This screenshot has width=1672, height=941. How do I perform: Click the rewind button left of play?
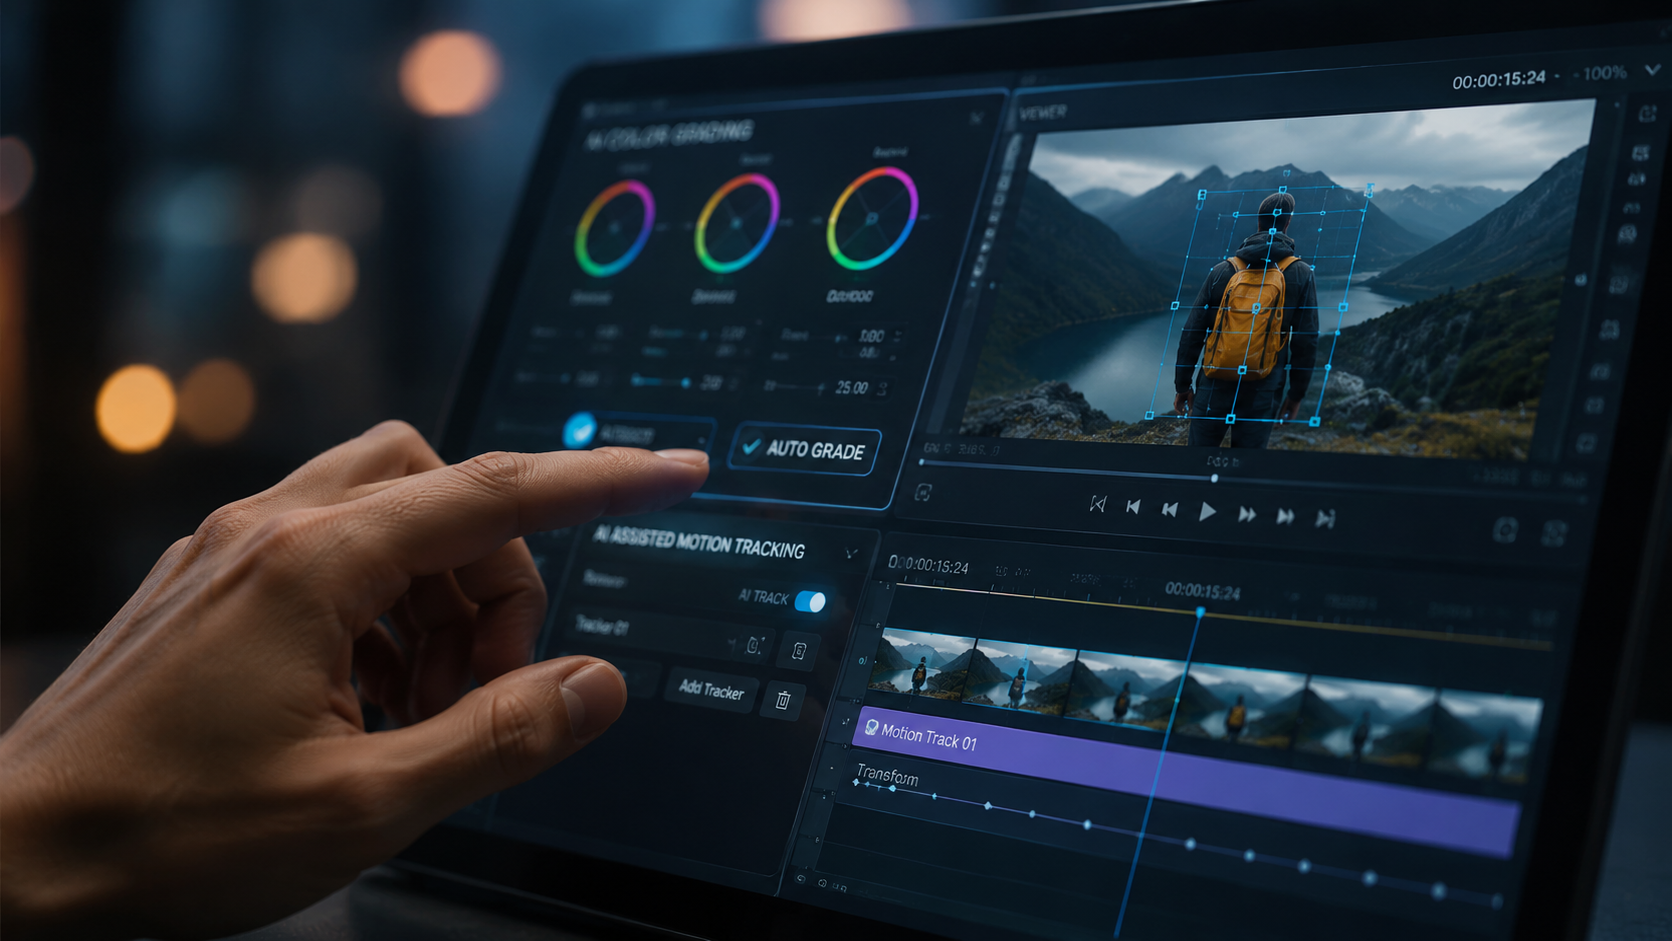[1169, 510]
